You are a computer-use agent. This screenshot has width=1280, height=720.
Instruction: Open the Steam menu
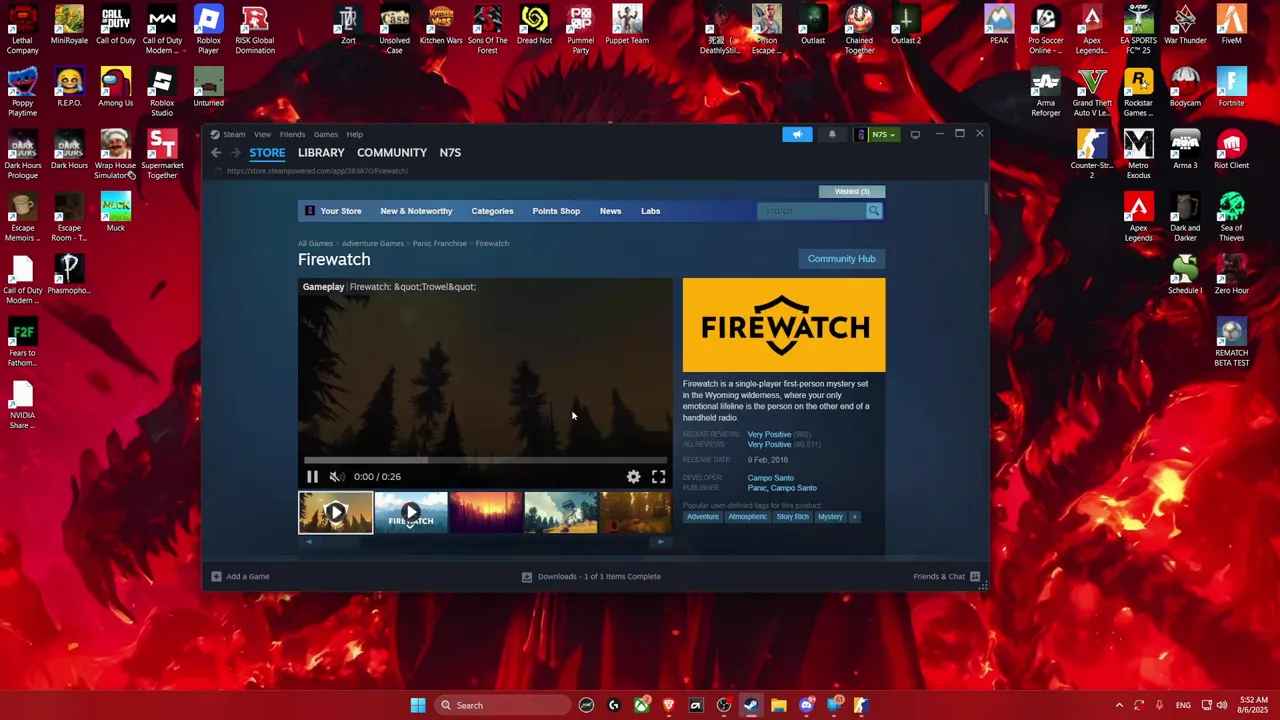[x=234, y=134]
